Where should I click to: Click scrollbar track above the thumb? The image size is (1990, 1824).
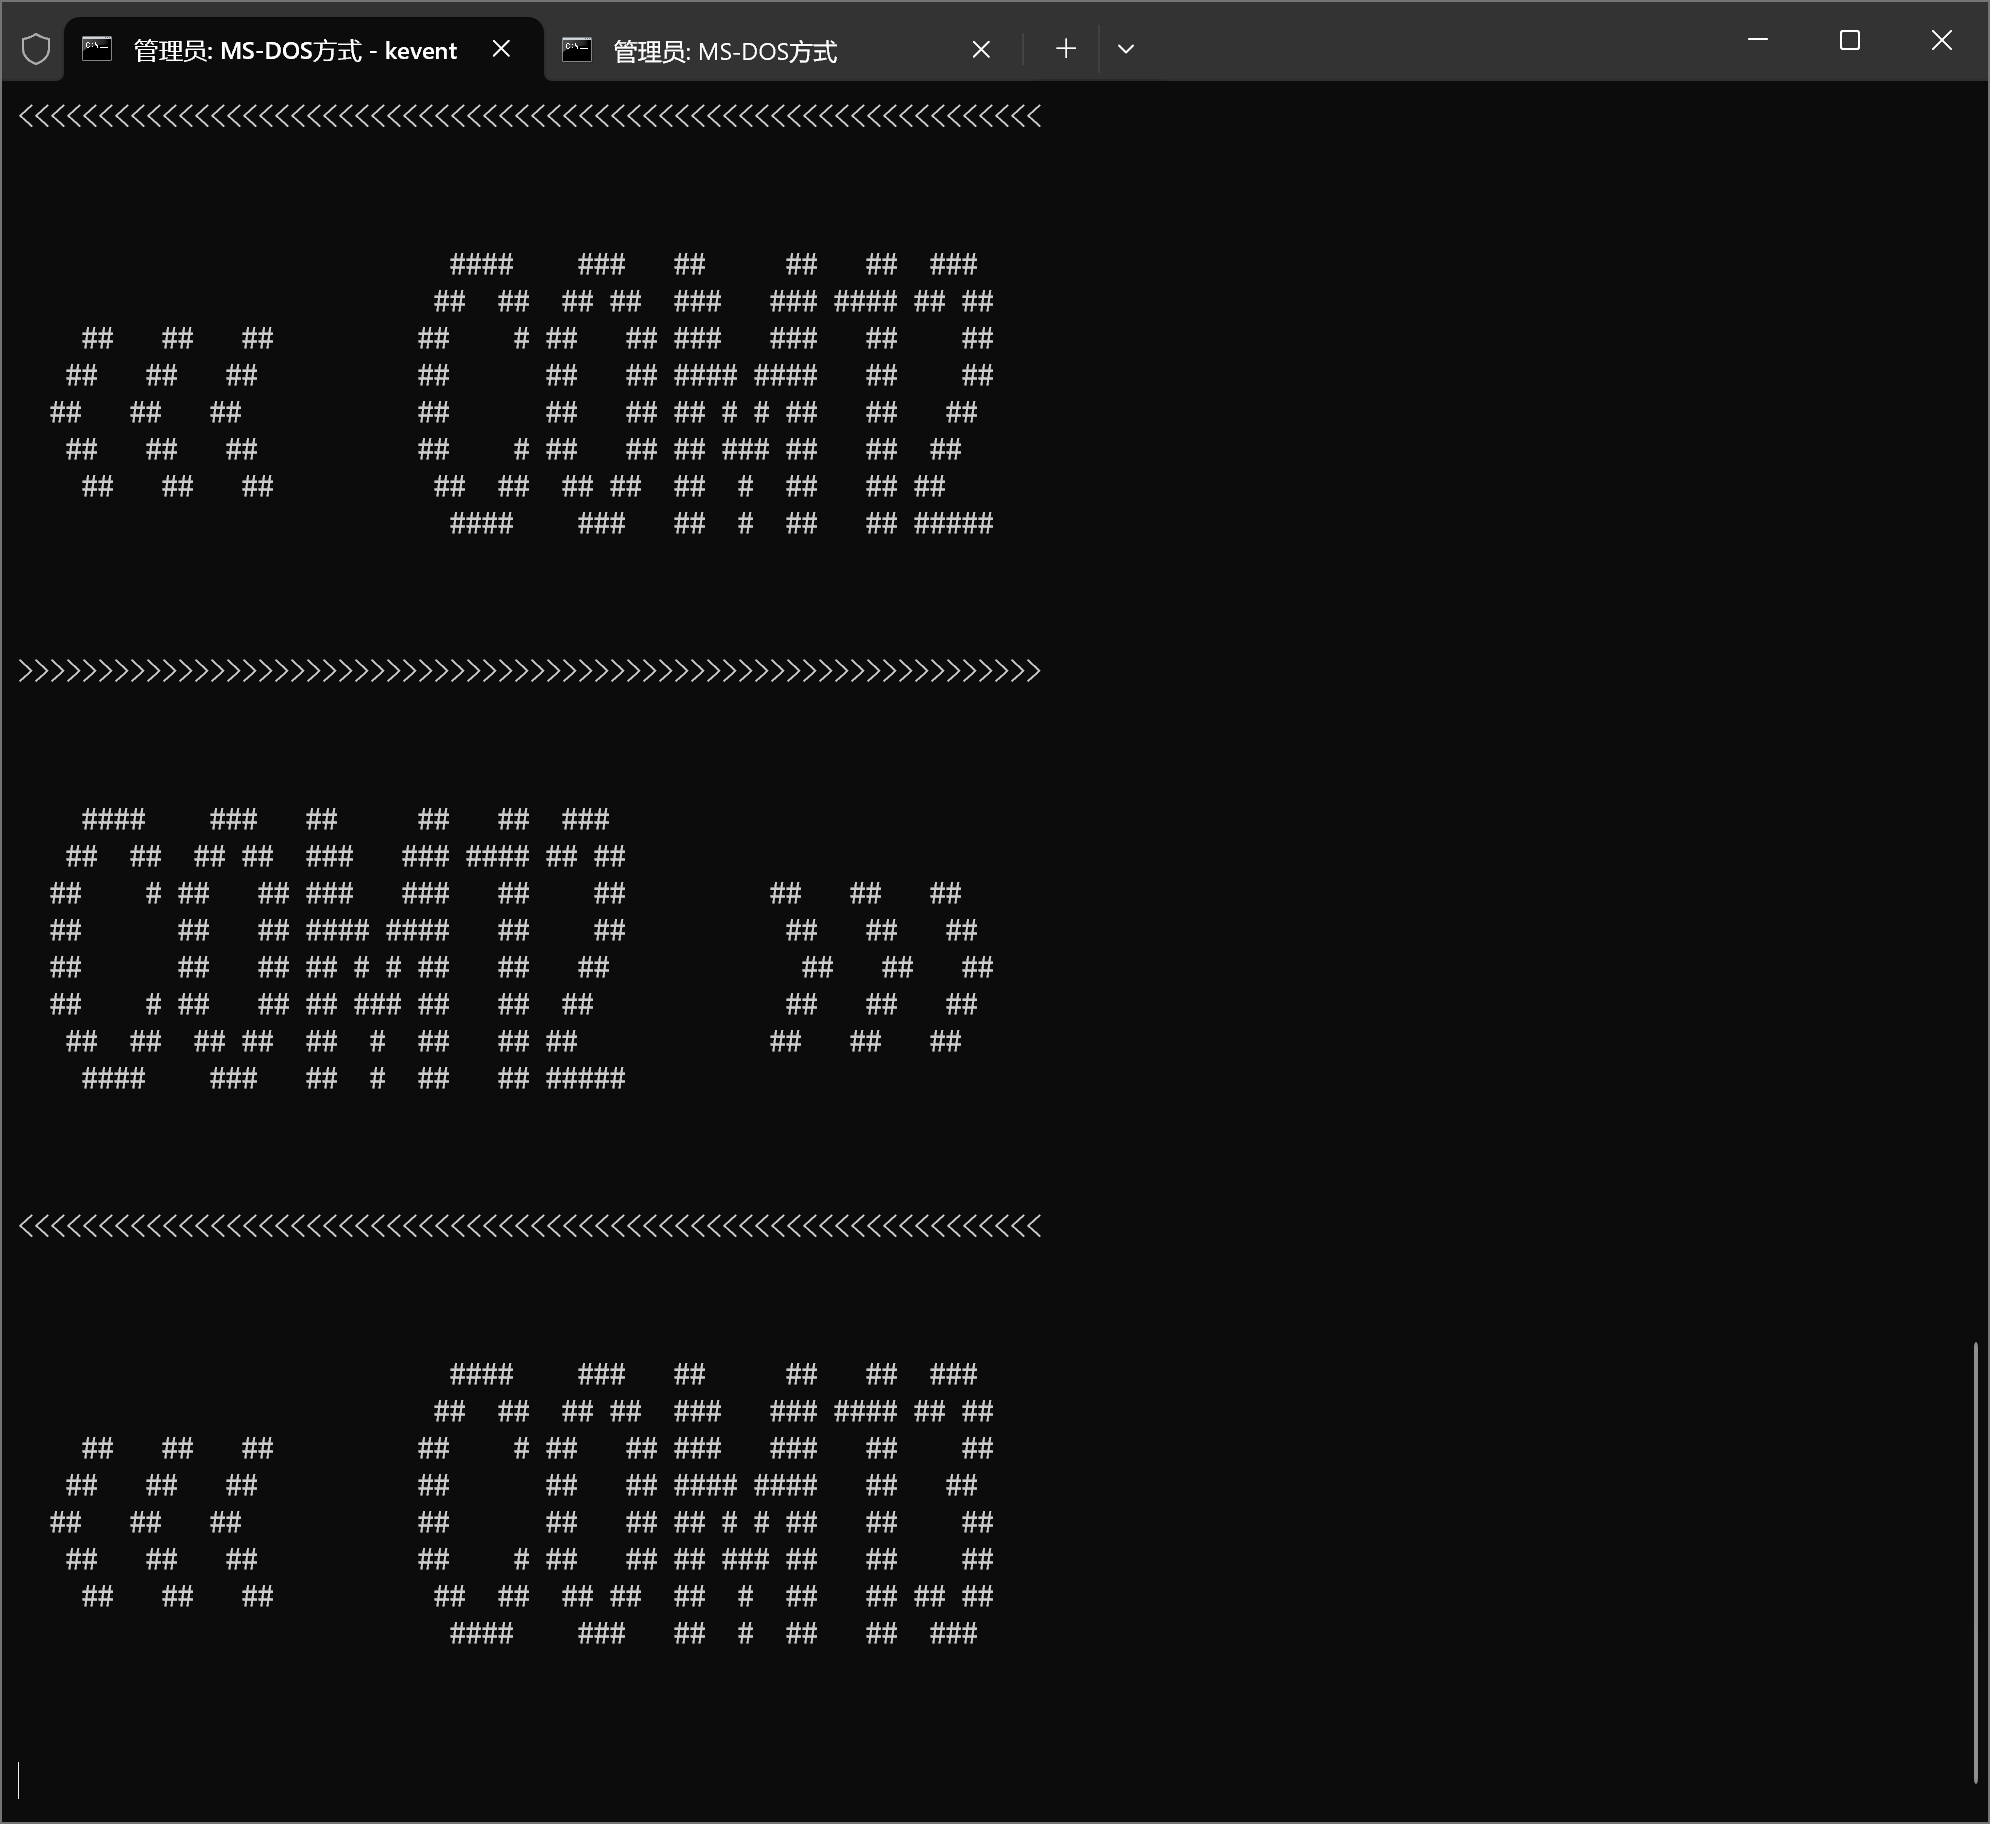click(1976, 700)
